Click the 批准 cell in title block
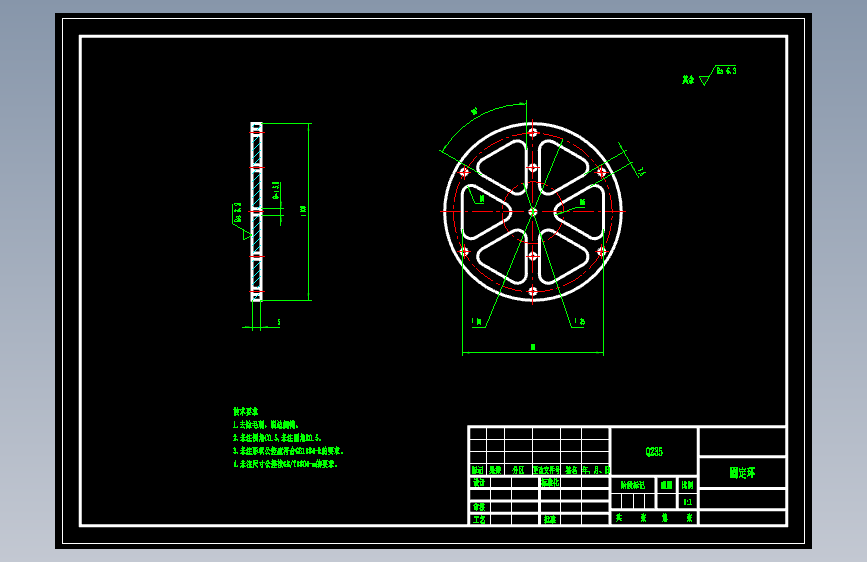Image resolution: width=867 pixels, height=562 pixels. coord(549,520)
